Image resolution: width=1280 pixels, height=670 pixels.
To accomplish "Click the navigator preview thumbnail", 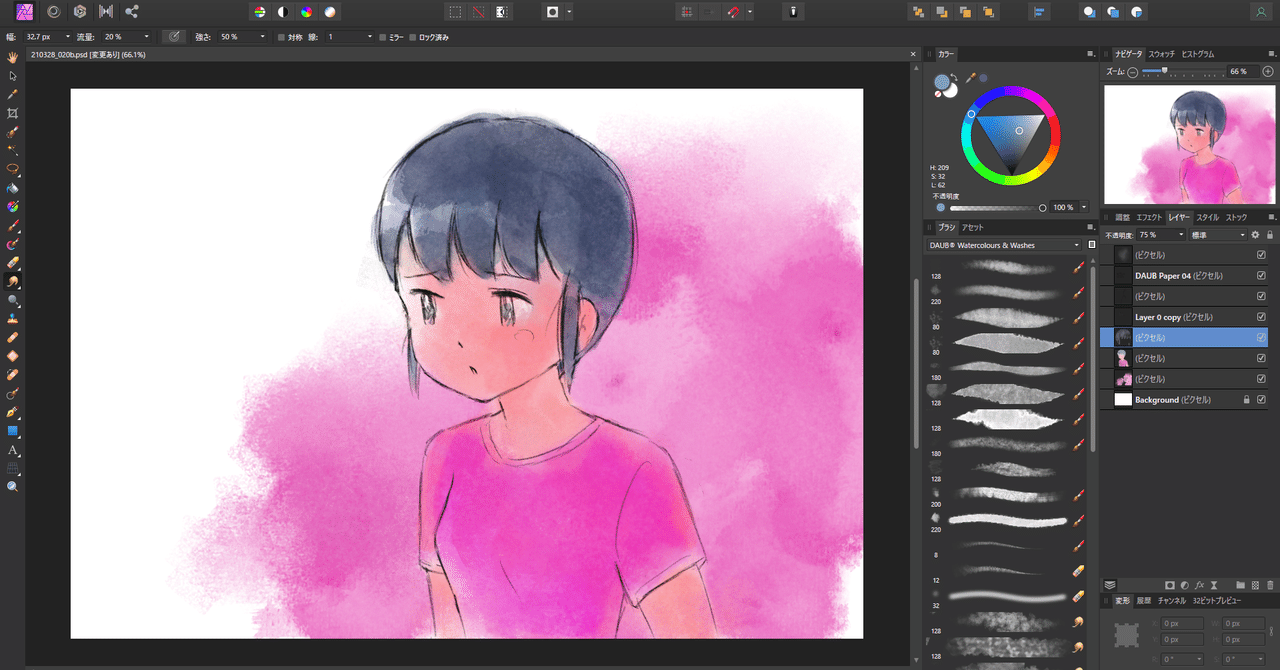I will tap(1186, 143).
